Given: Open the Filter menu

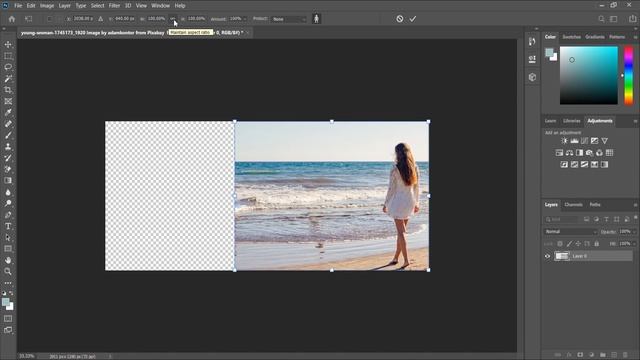Looking at the screenshot, I should pyautogui.click(x=114, y=6).
